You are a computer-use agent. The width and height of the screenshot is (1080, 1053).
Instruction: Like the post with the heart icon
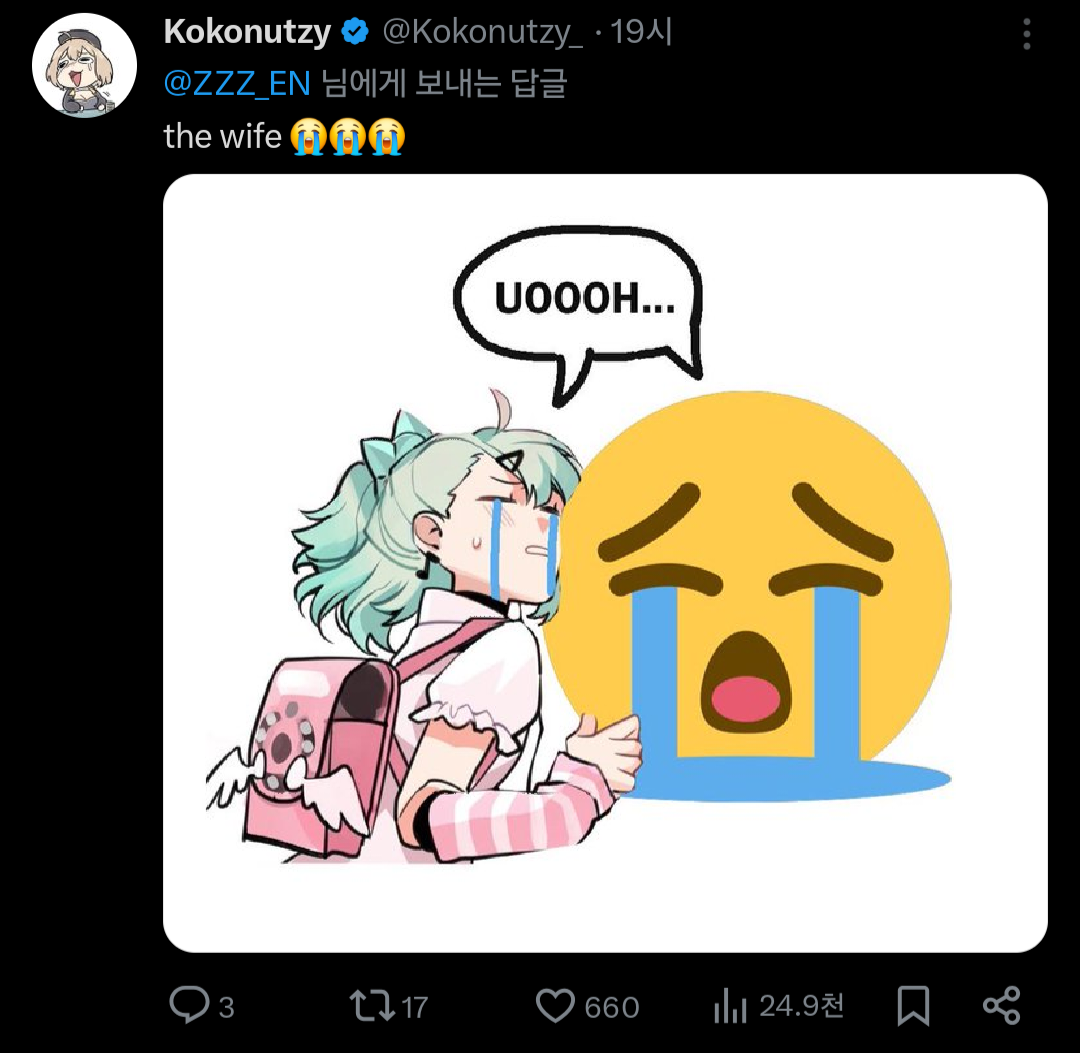click(555, 1005)
